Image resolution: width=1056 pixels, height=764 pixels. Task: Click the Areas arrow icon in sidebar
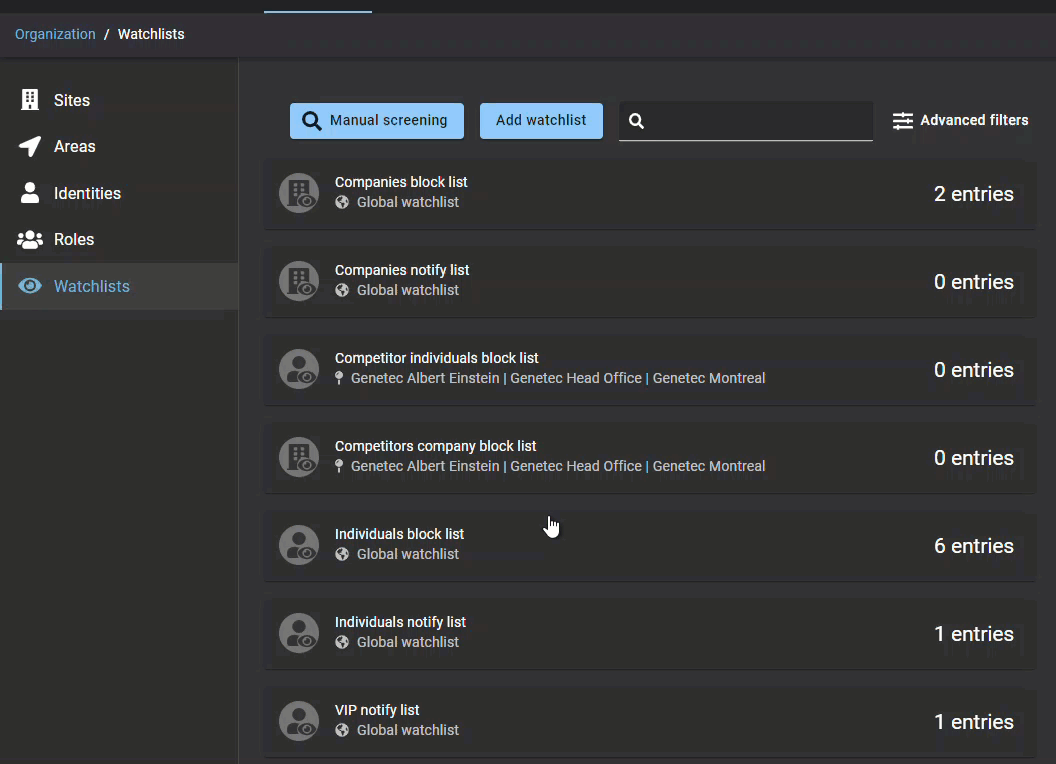click(30, 146)
